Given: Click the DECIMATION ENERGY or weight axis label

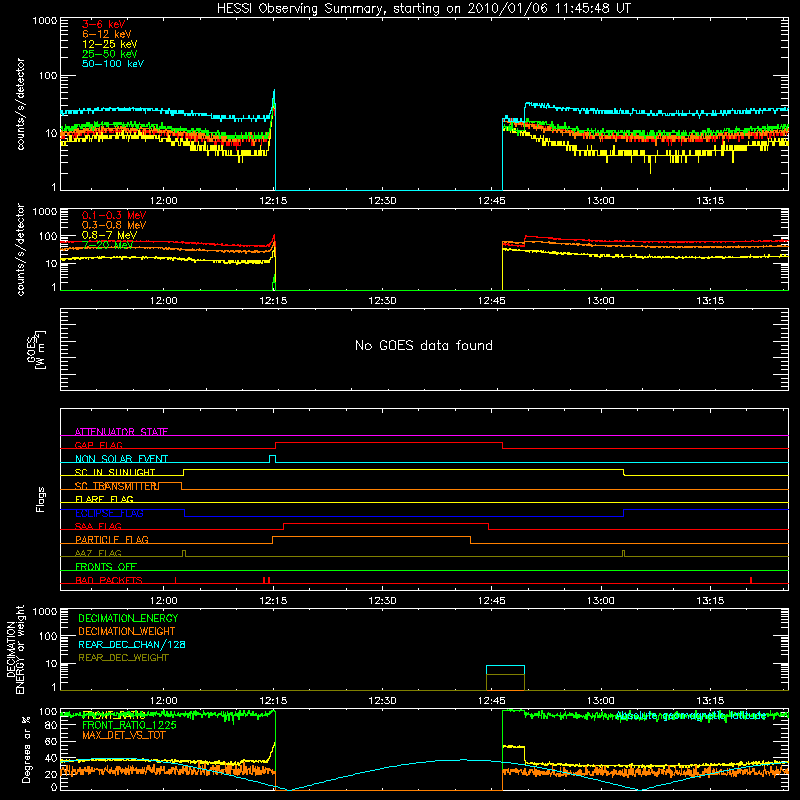Looking at the screenshot, I should click(15, 649).
